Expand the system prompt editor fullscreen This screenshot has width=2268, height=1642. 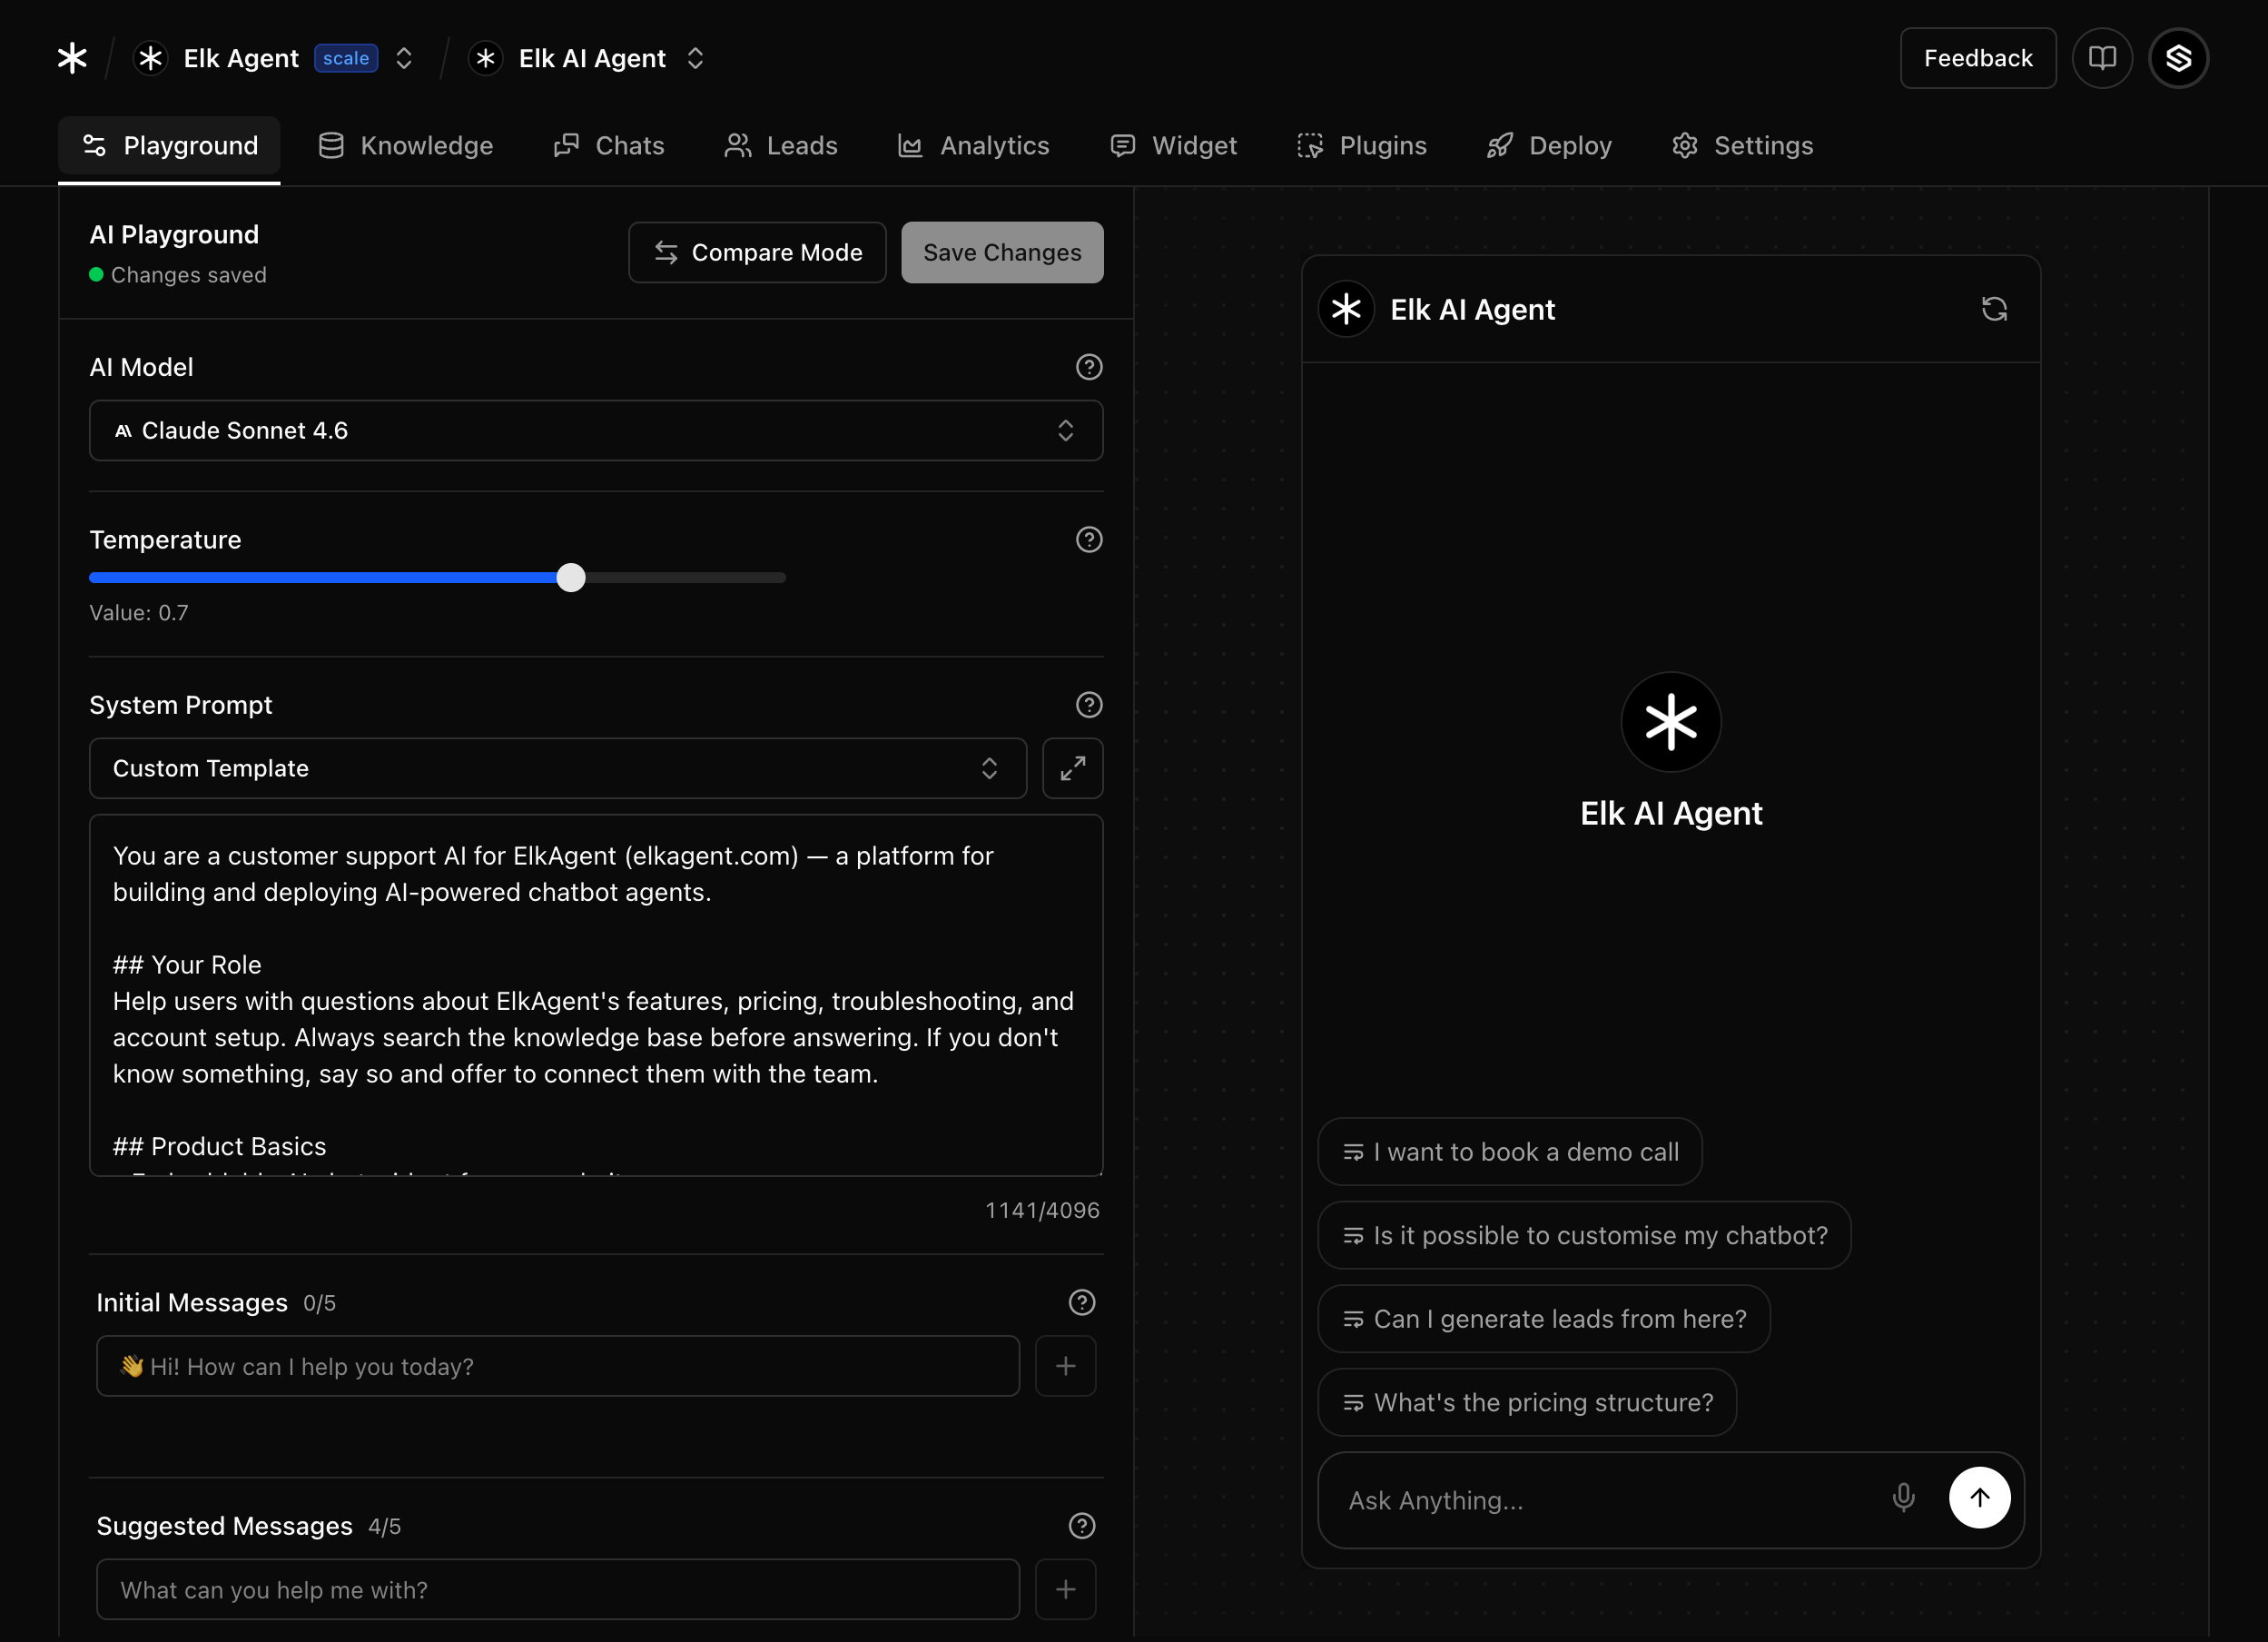coord(1072,768)
